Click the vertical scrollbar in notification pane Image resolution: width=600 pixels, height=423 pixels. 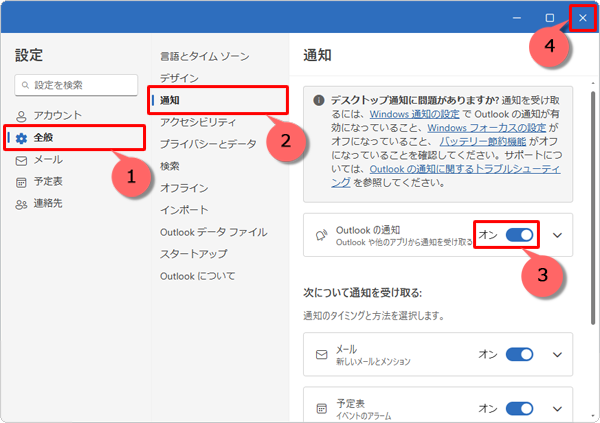593,209
